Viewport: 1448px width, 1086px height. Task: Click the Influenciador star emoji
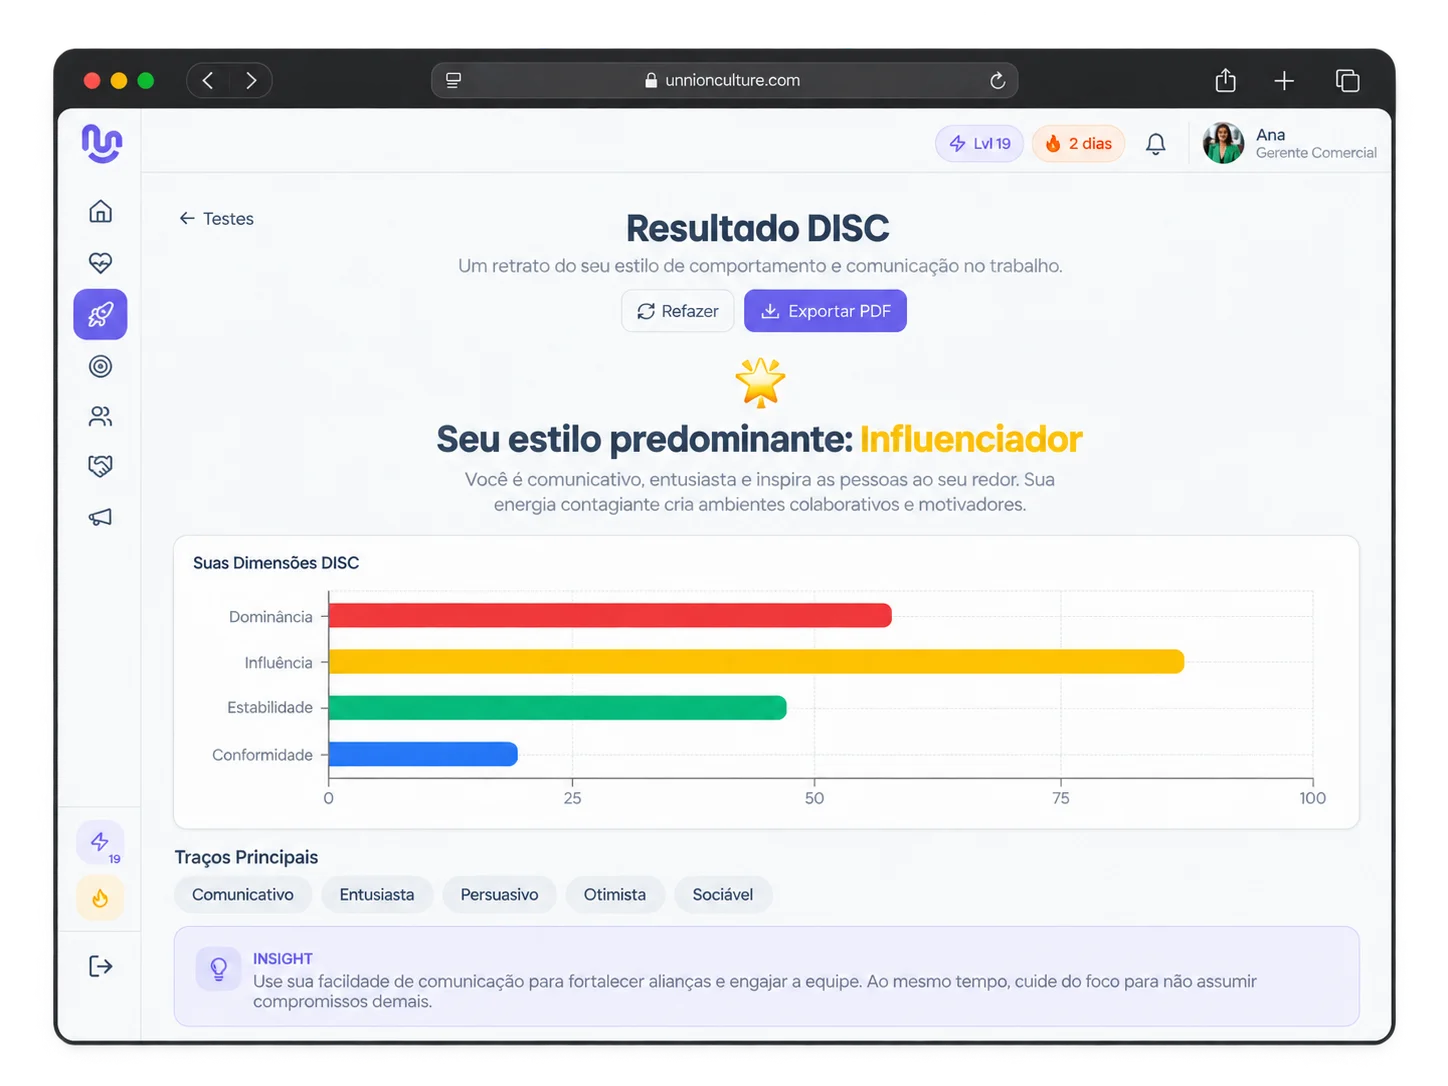[760, 383]
